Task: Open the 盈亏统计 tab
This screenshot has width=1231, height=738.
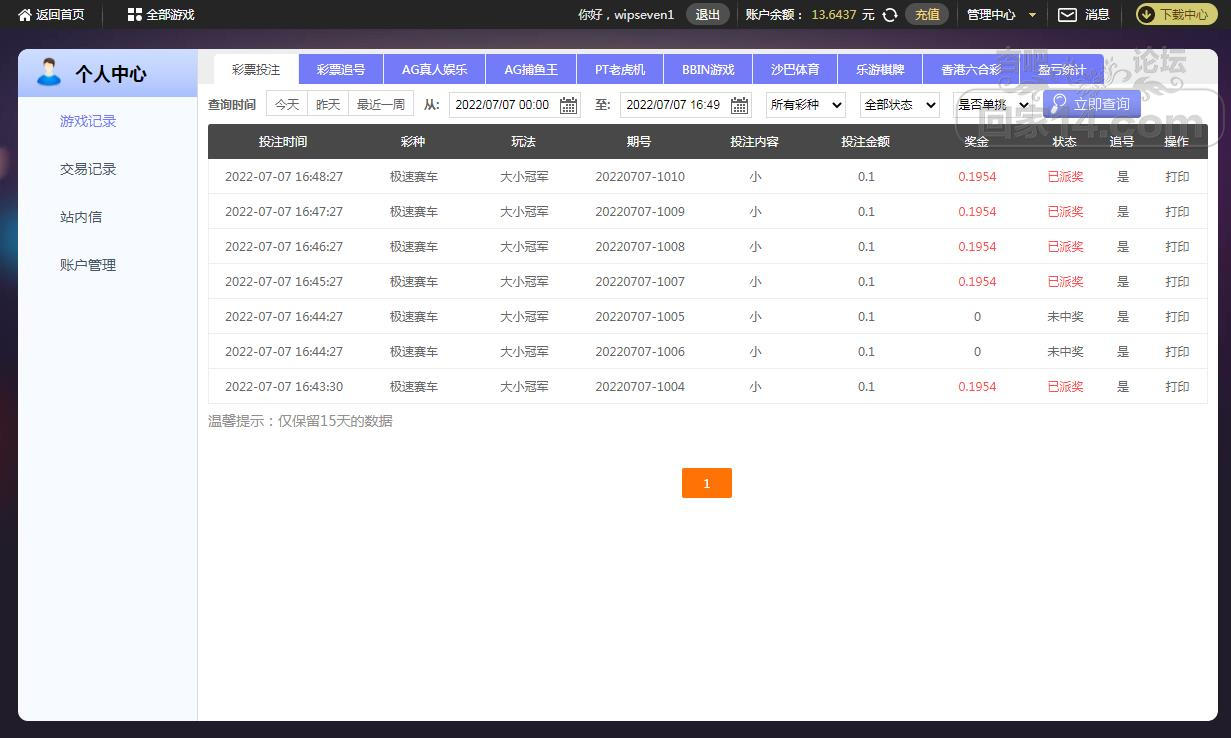Action: click(1062, 70)
